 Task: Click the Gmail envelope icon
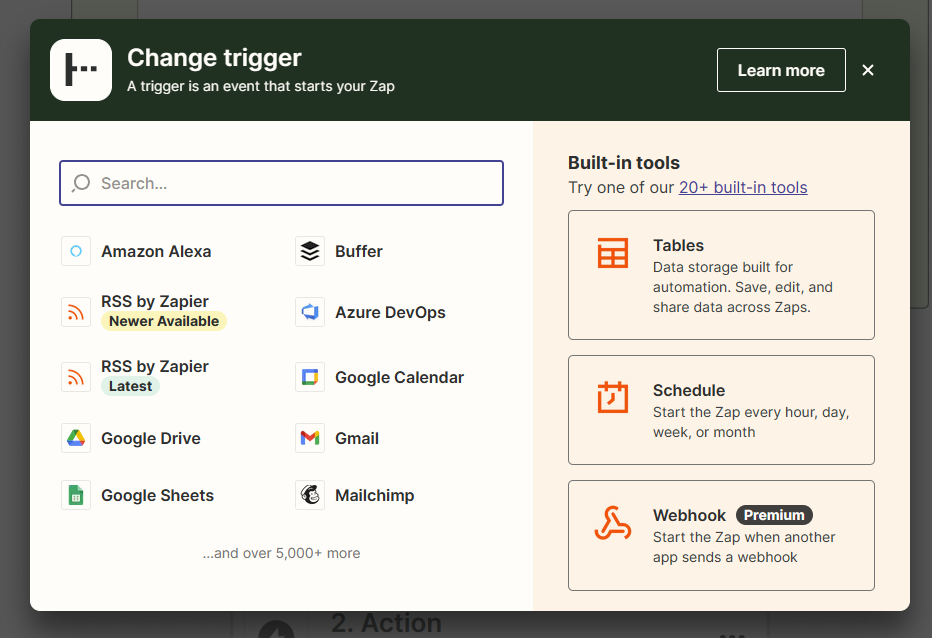tap(310, 438)
